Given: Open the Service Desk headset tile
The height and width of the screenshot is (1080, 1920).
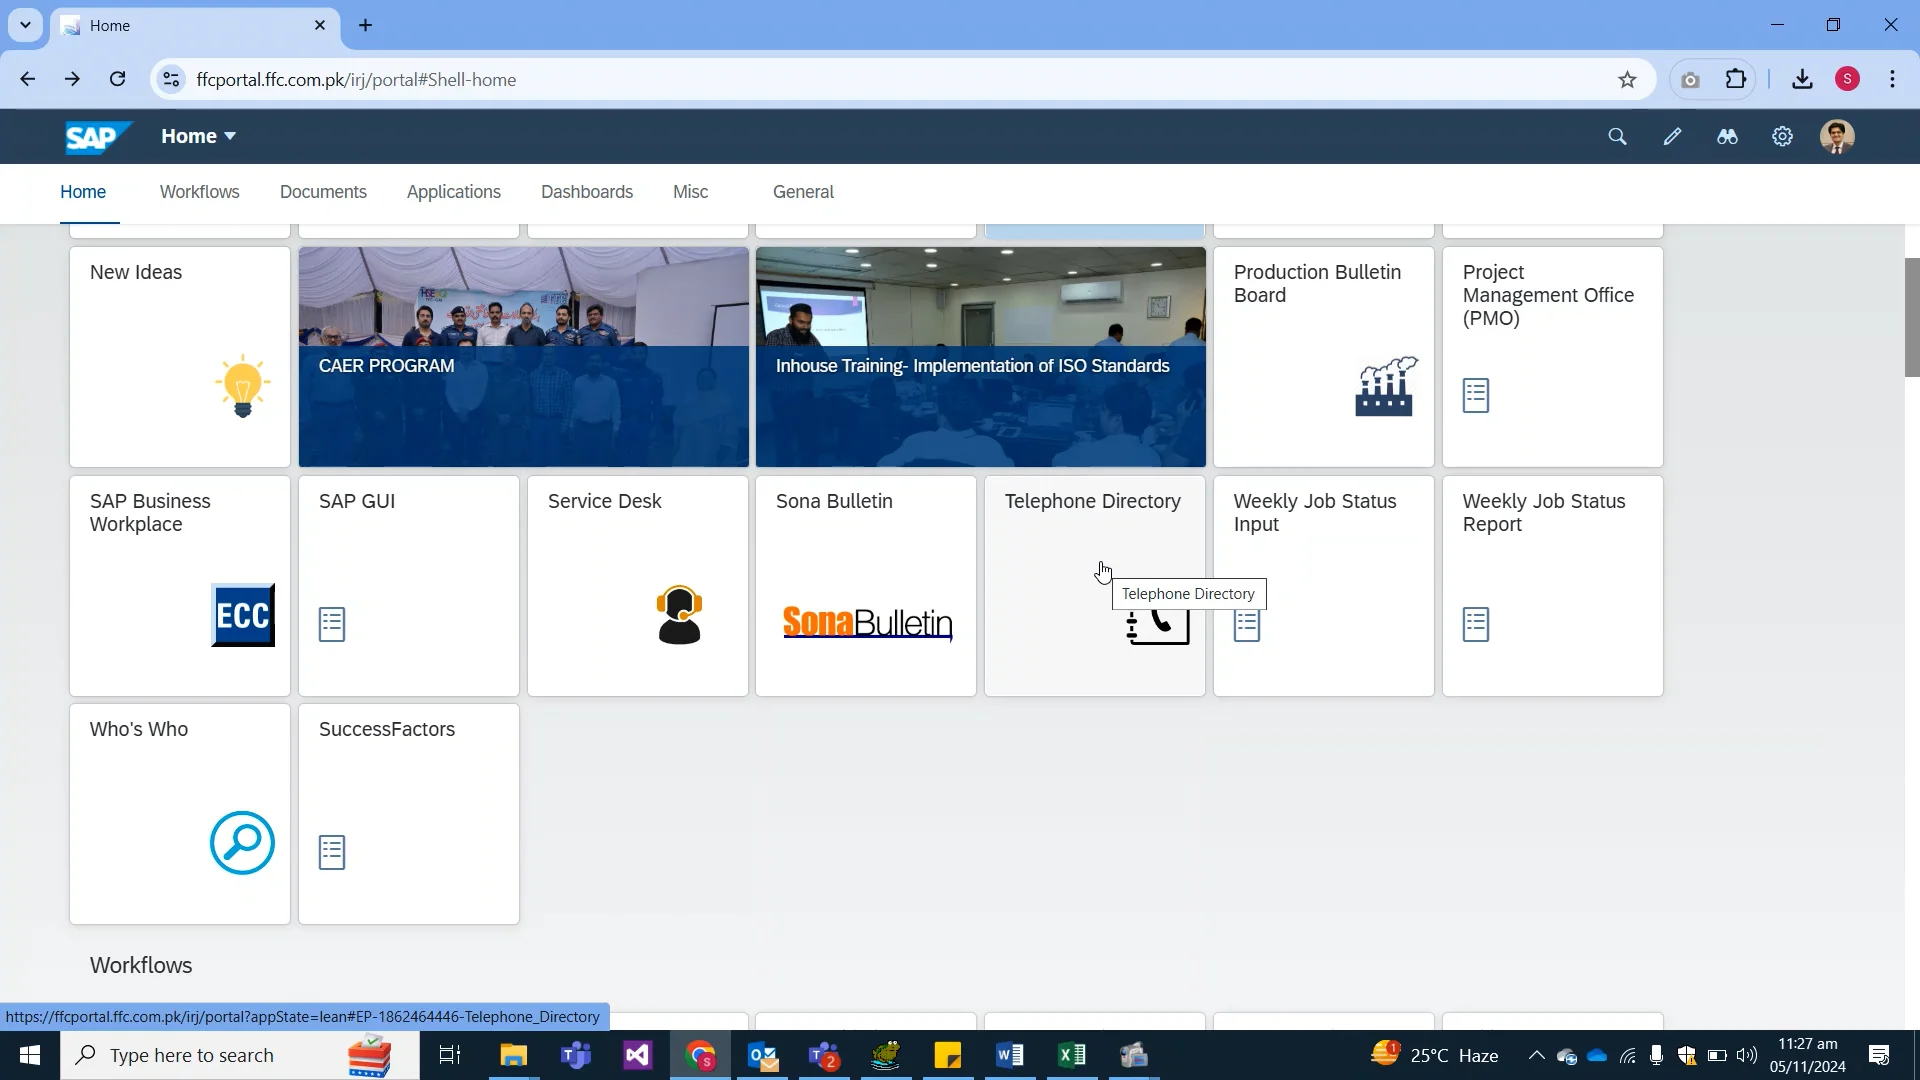Looking at the screenshot, I should (x=679, y=616).
